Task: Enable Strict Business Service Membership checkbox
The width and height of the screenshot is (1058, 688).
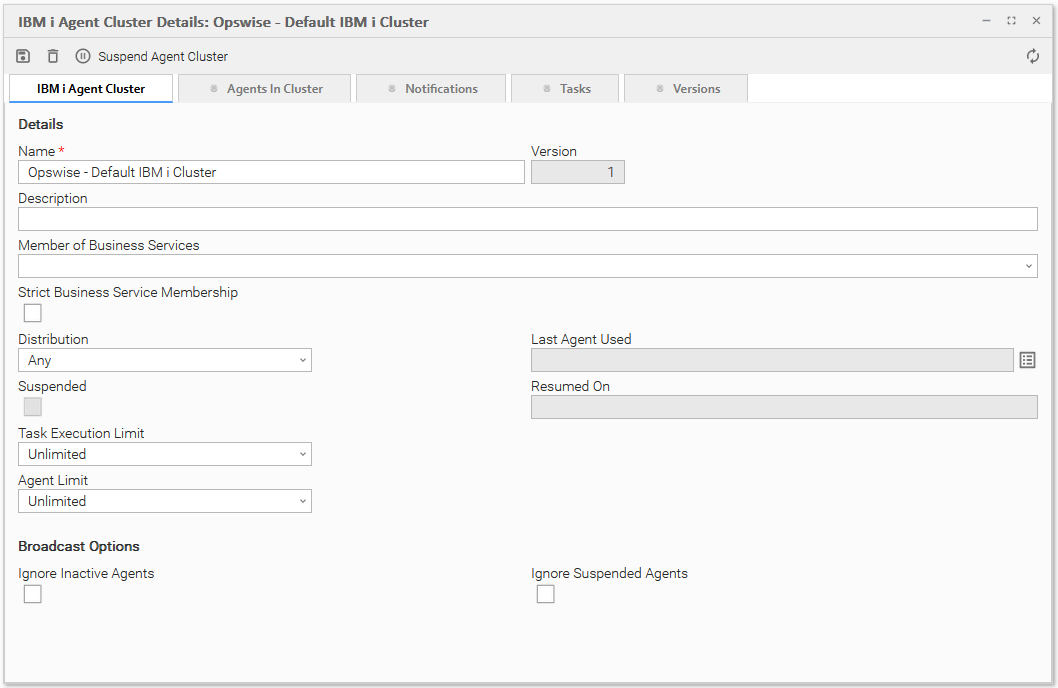Action: 33,313
